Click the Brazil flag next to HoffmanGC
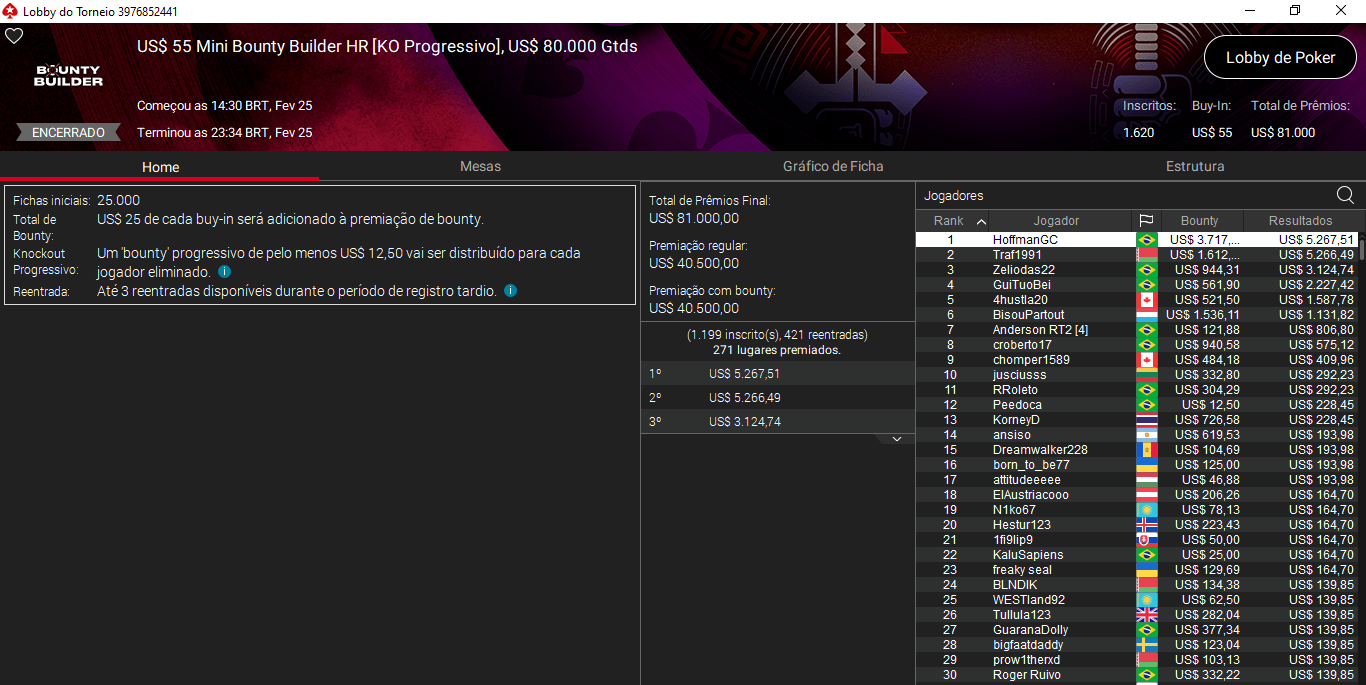 [x=1146, y=239]
